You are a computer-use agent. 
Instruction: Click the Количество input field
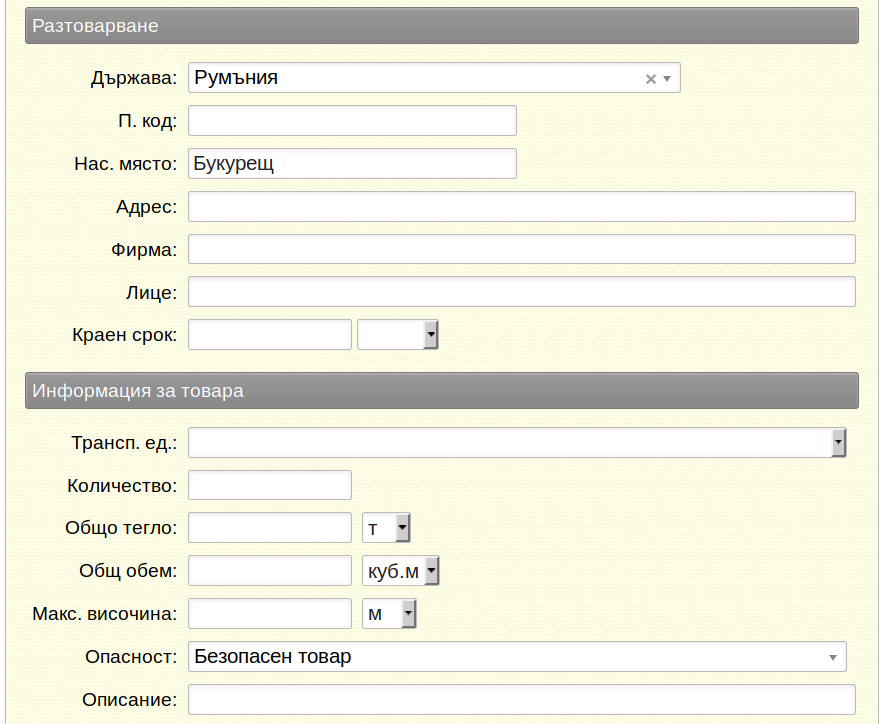coord(270,485)
